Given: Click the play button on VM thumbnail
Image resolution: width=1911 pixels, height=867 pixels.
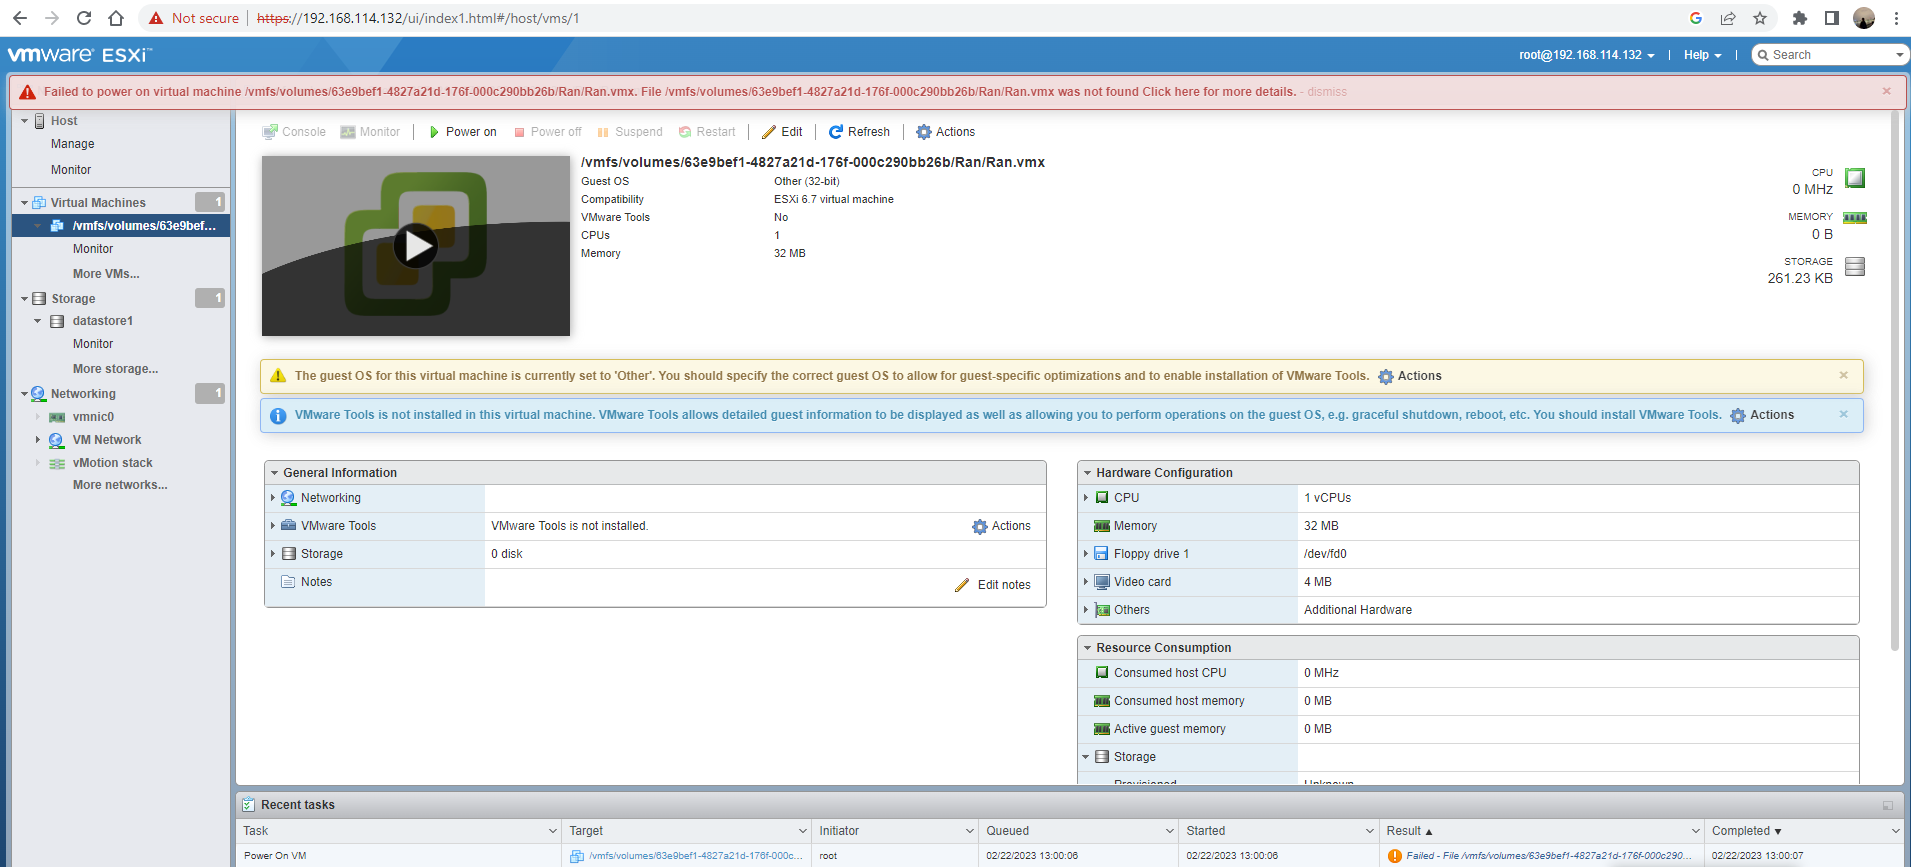Looking at the screenshot, I should 415,246.
